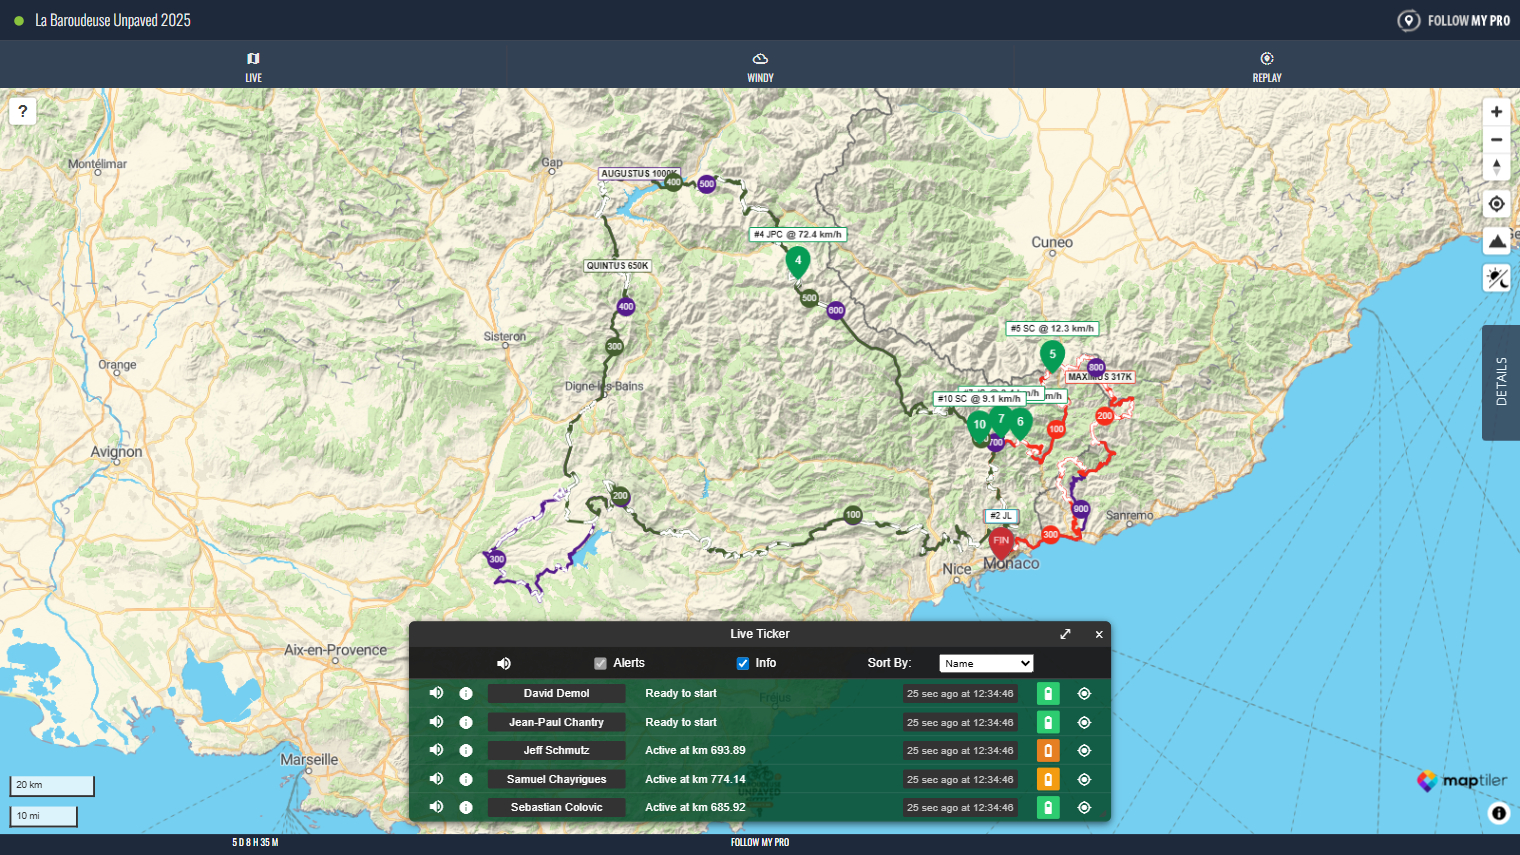Toggle terrain view with mountain icon
1520x855 pixels.
point(1496,241)
